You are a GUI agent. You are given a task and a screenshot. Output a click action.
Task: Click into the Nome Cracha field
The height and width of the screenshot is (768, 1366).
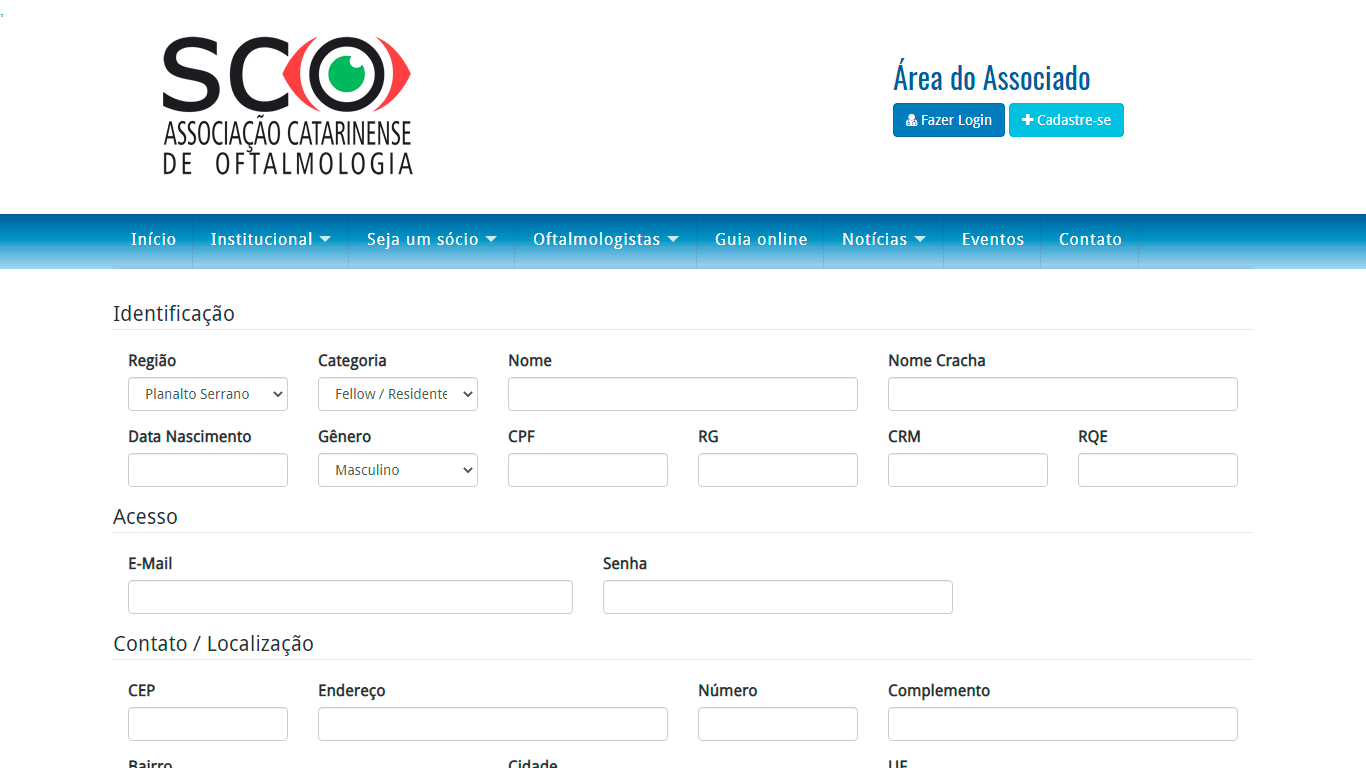1063,394
